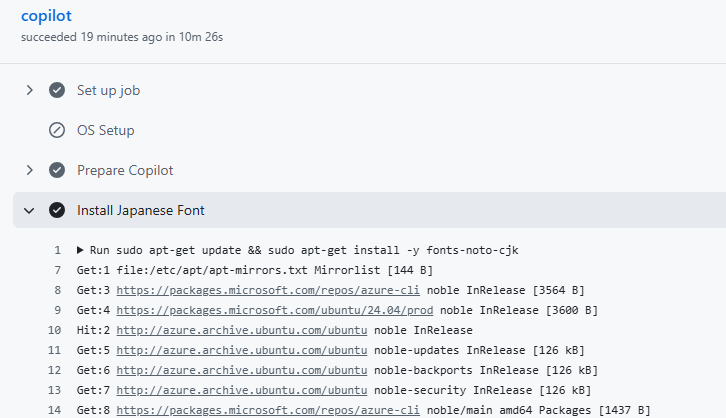Click the Install Japanese Font checkmark icon
Image resolution: width=726 pixels, height=418 pixels.
pyautogui.click(x=57, y=210)
